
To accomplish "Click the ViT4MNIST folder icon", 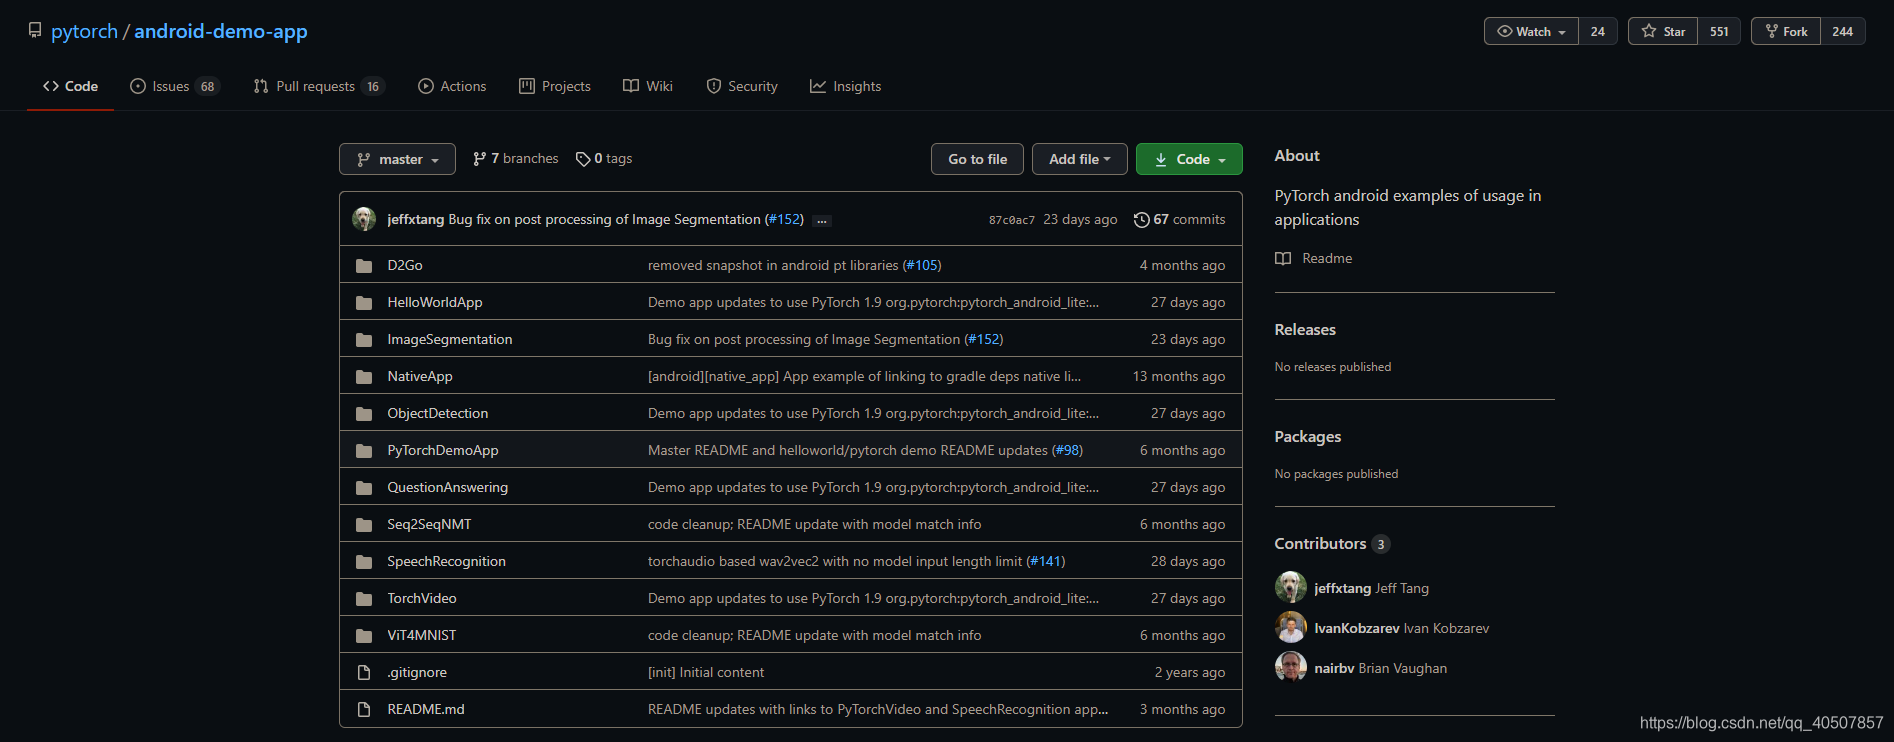I will click(364, 635).
